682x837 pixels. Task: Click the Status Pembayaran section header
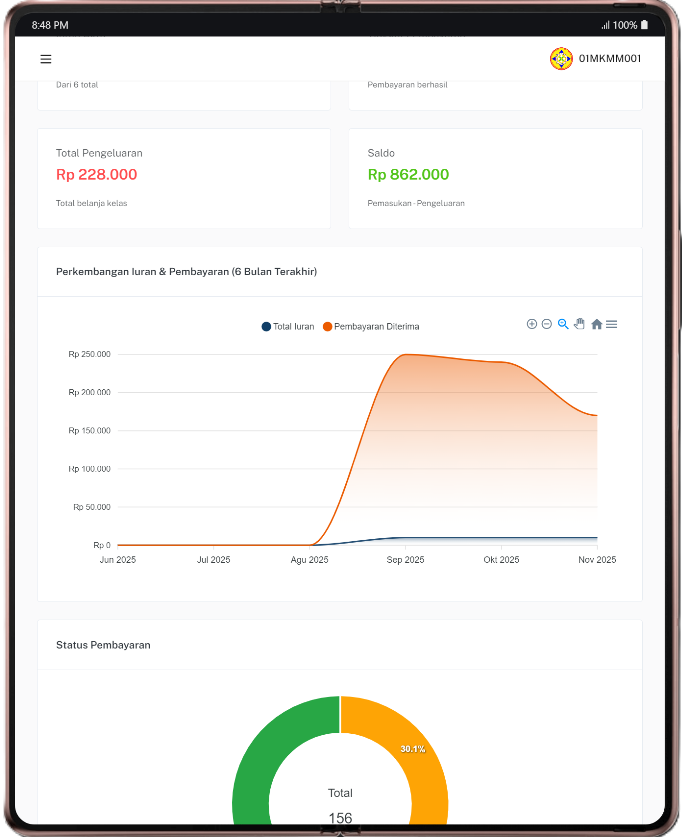point(103,645)
